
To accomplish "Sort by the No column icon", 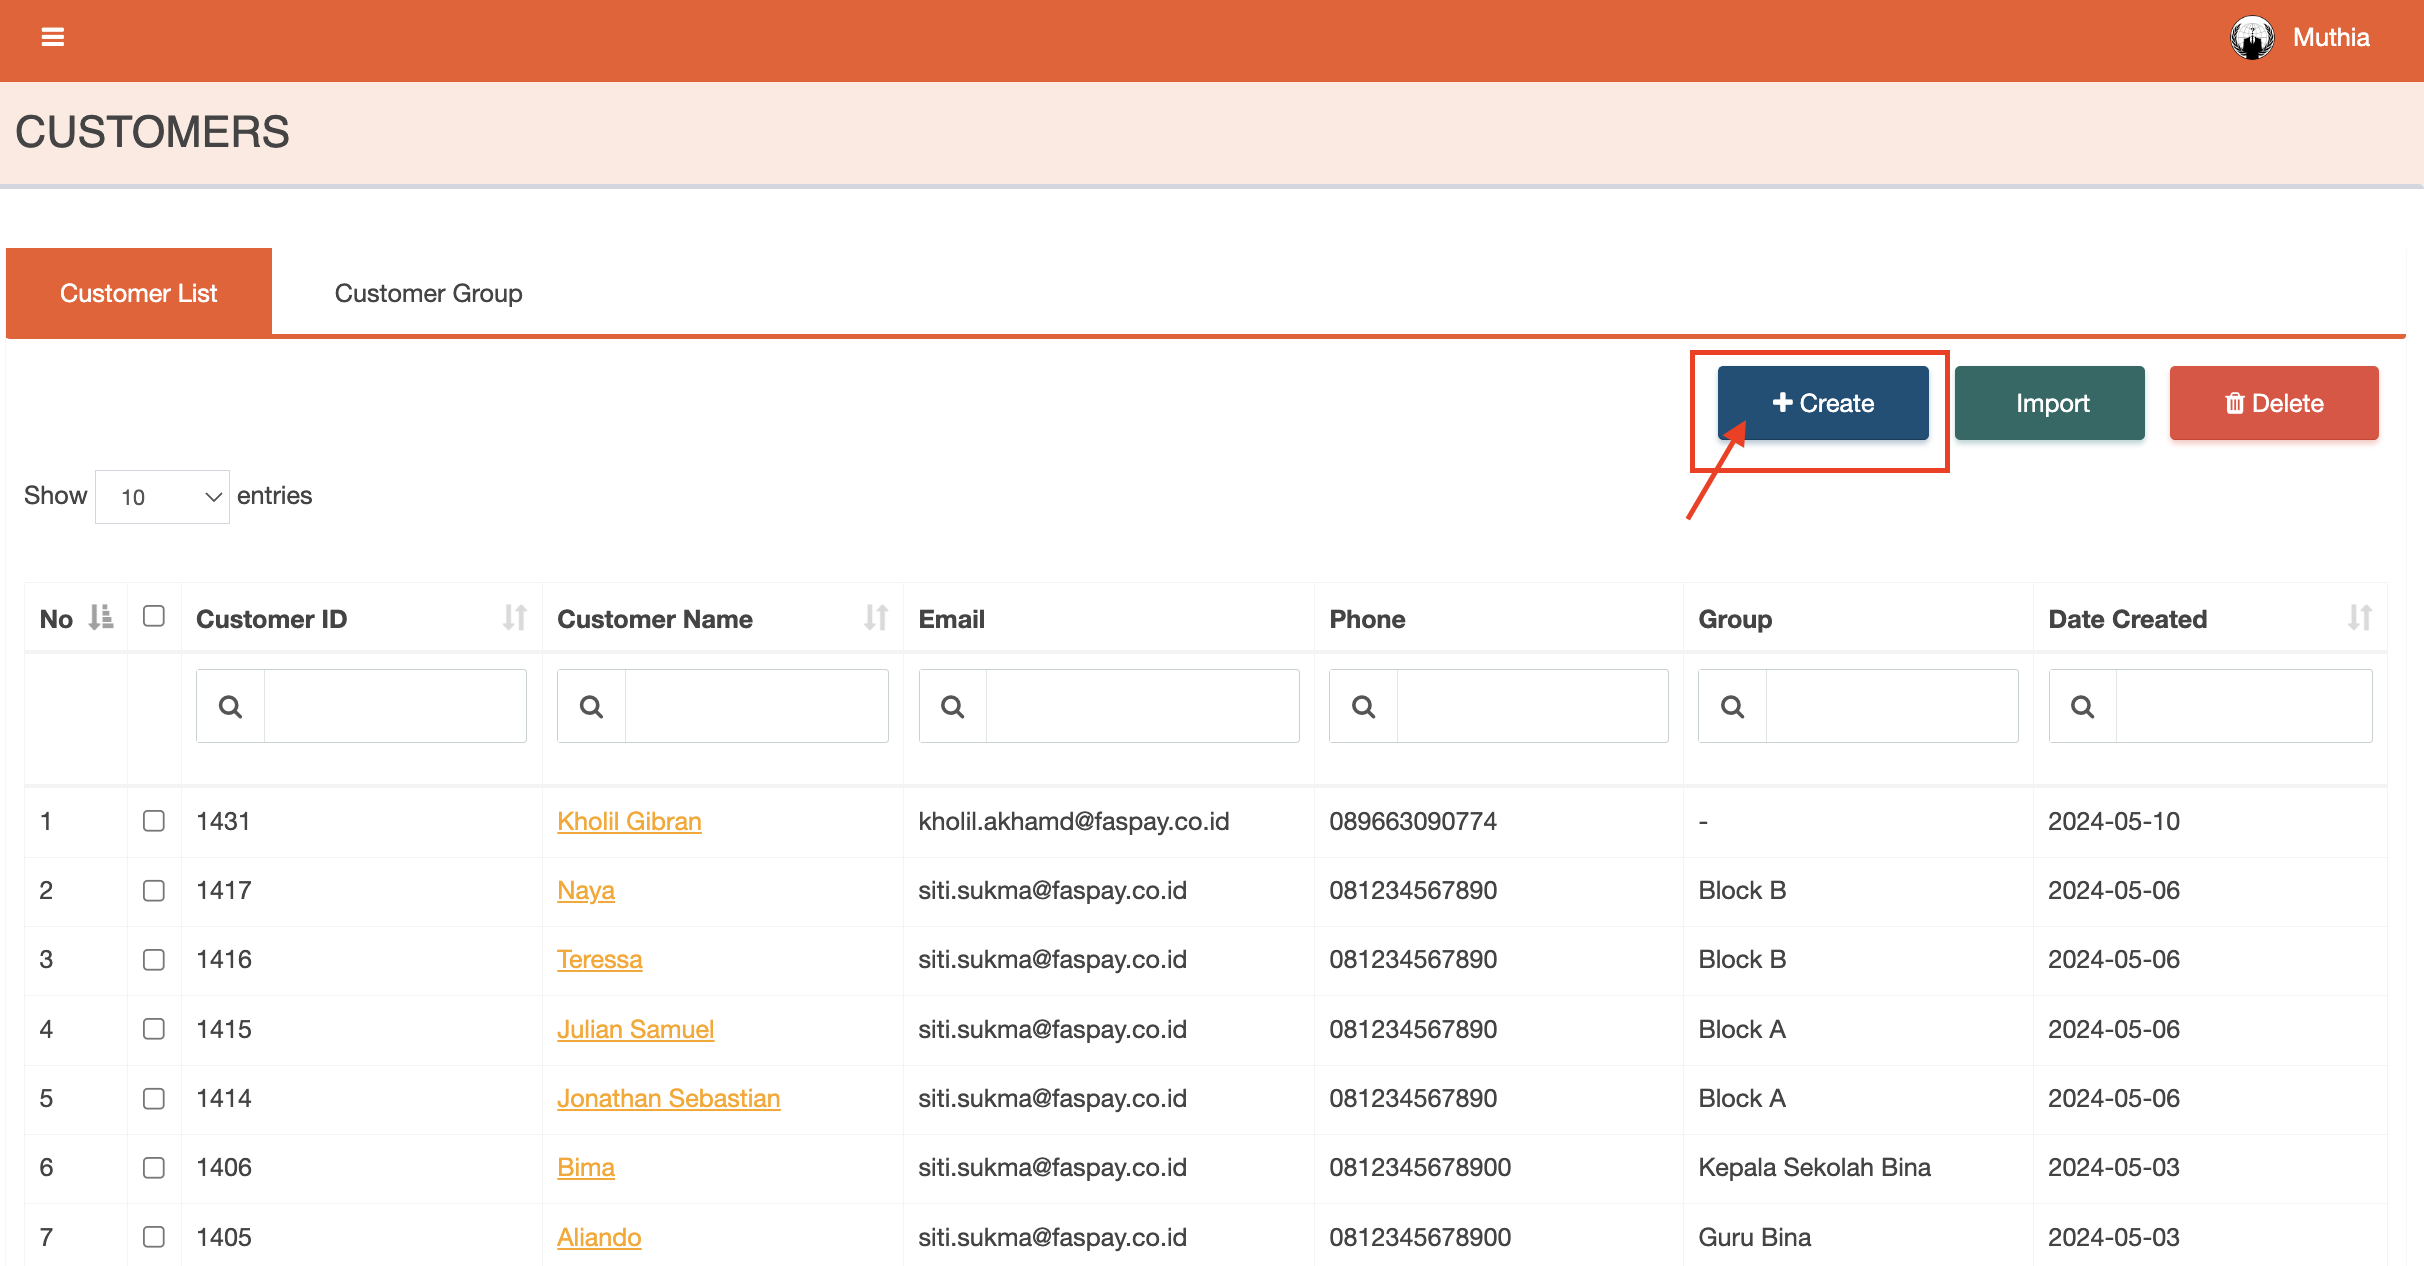I will (101, 618).
